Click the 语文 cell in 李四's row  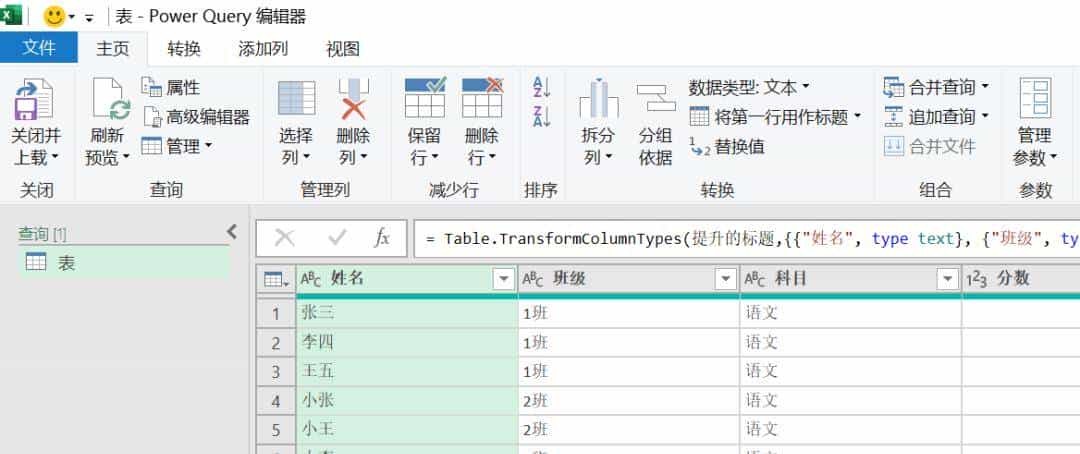pos(851,342)
